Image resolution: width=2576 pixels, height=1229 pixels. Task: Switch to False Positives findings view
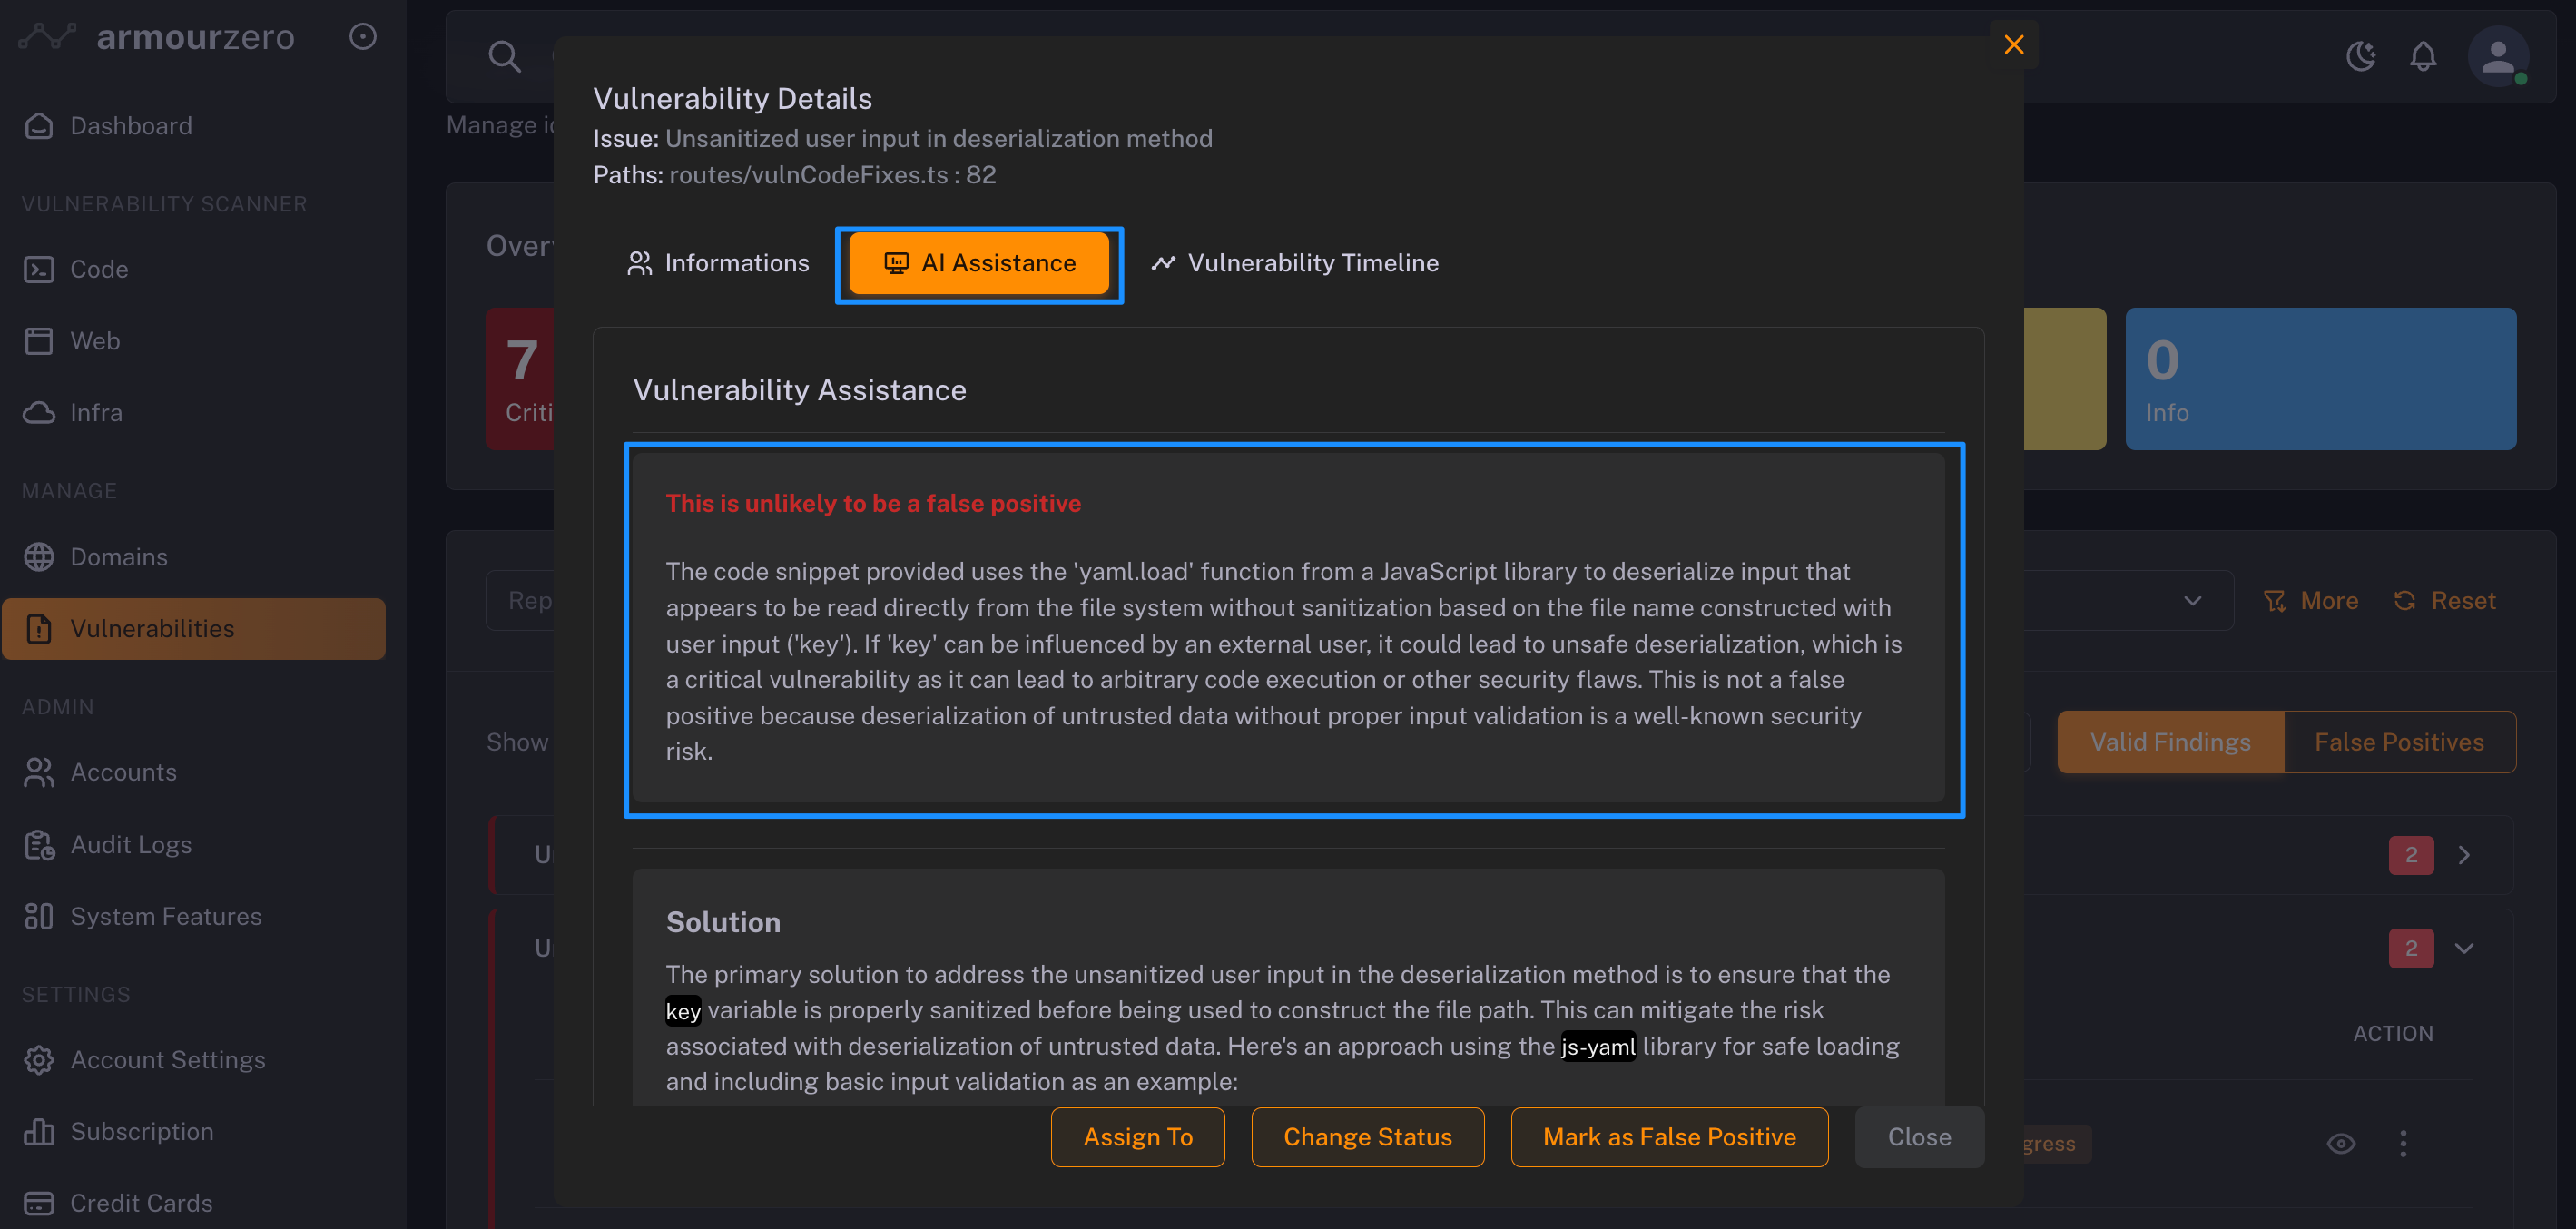[x=2398, y=742]
